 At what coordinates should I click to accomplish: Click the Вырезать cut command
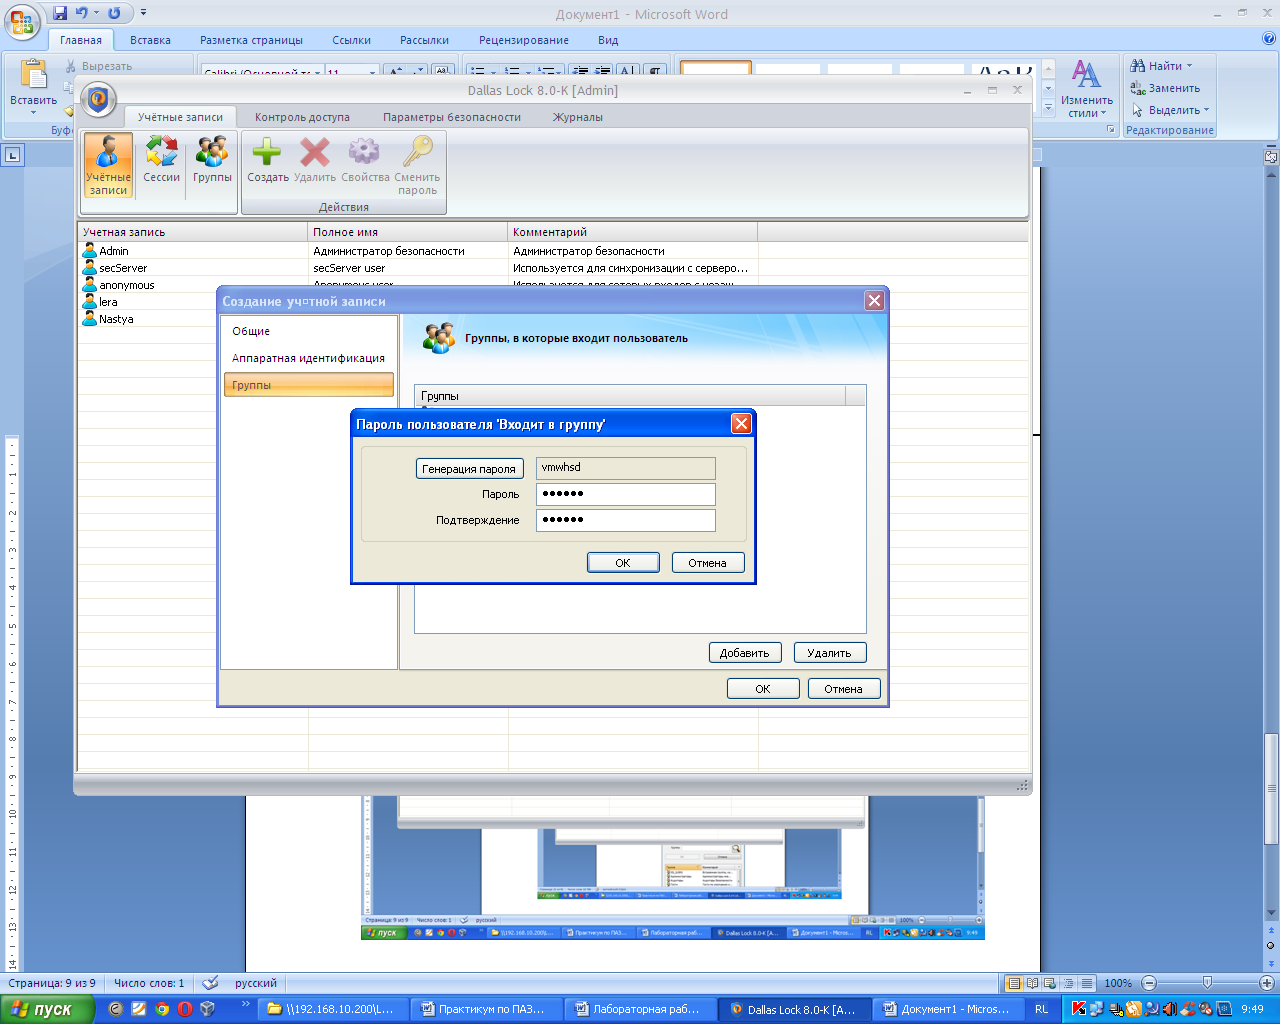pyautogui.click(x=99, y=66)
